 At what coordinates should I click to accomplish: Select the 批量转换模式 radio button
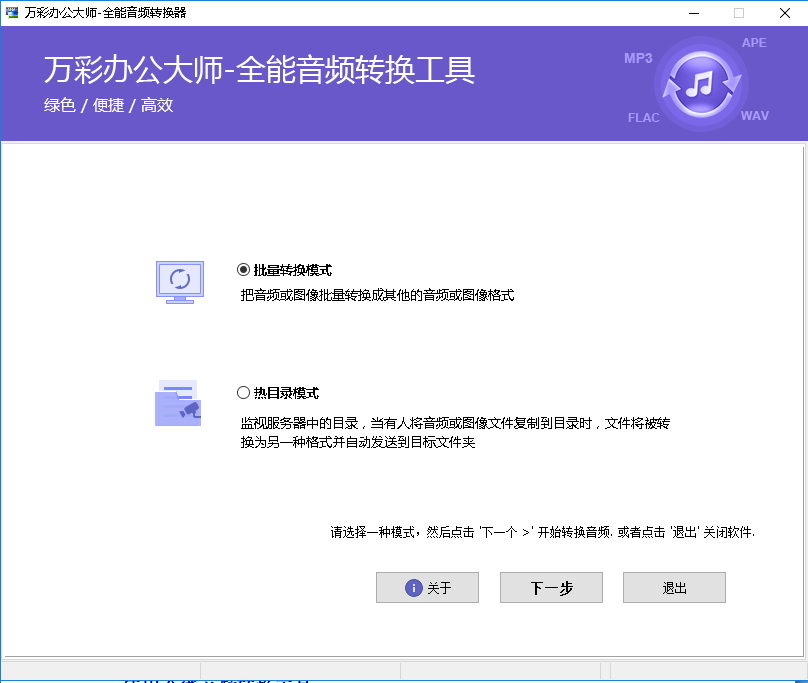(x=243, y=270)
